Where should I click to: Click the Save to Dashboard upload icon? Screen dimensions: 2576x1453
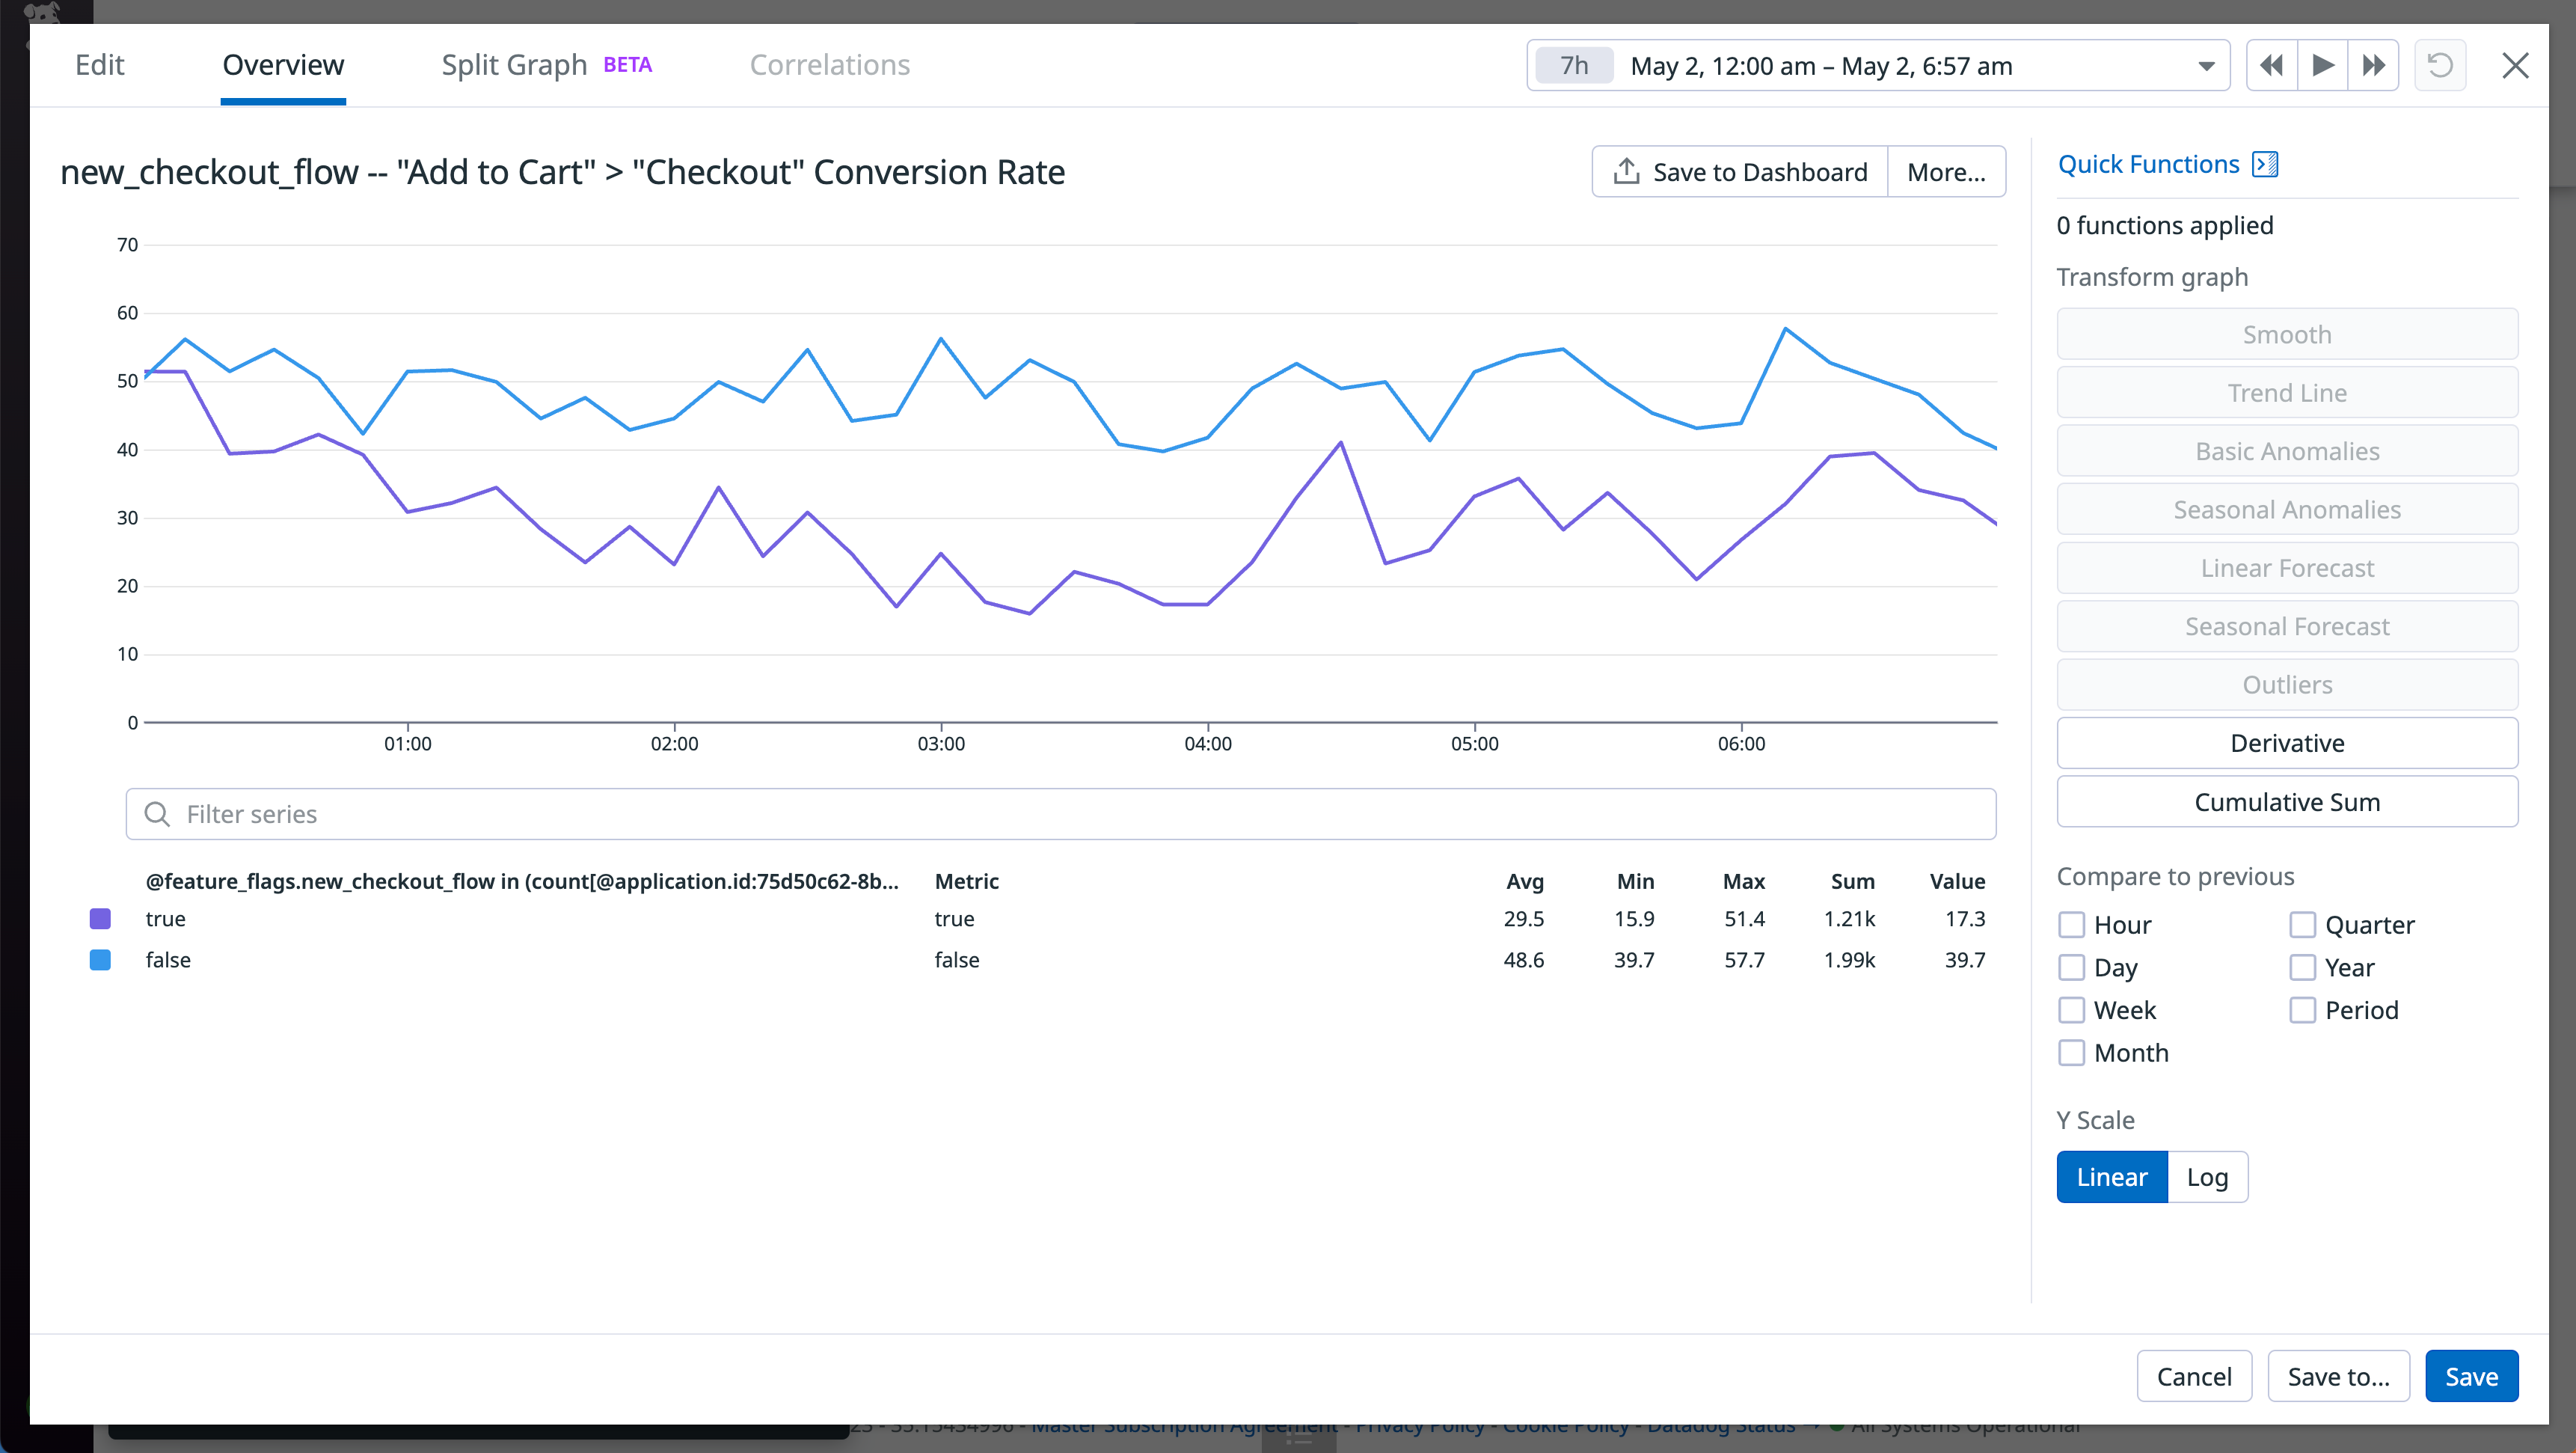tap(1628, 170)
